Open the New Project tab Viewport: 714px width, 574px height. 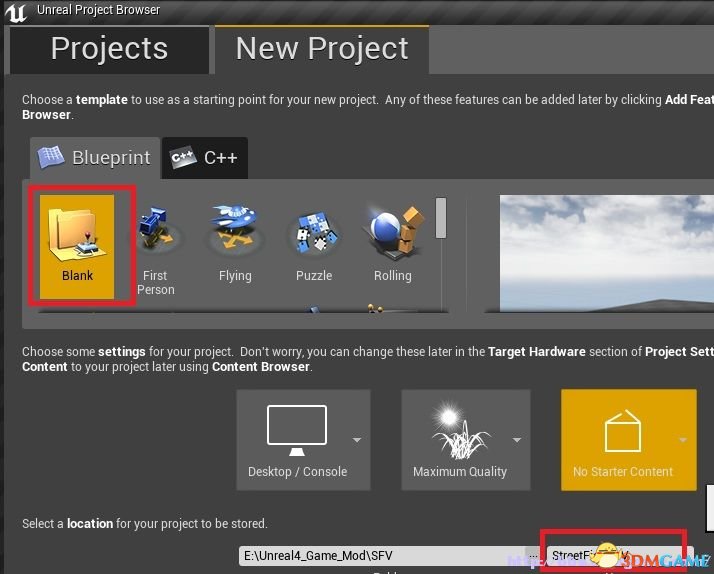[322, 49]
